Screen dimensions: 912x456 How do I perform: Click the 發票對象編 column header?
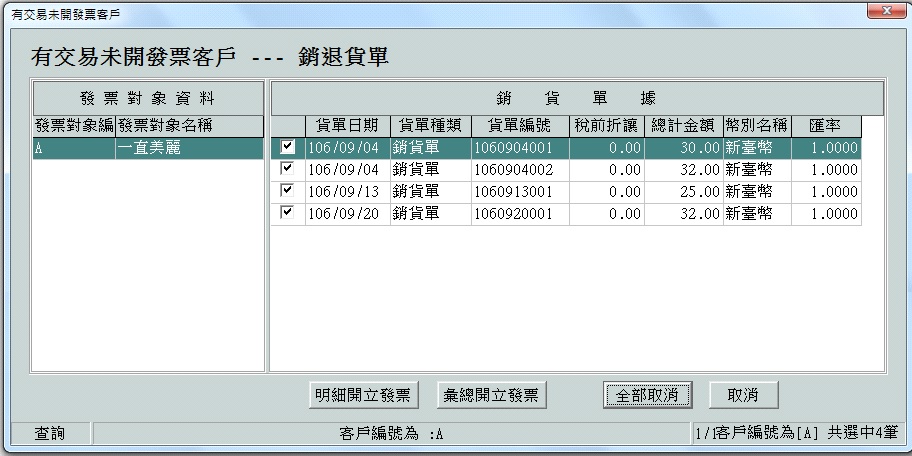tap(74, 126)
